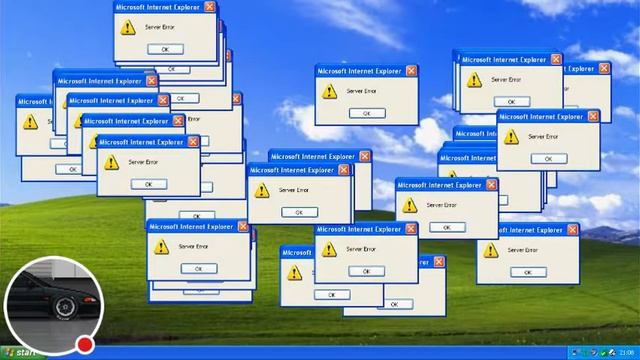640x360 pixels.
Task: Click the truncated 'Microsoft Inte' title bar
Action: tap(475, 133)
